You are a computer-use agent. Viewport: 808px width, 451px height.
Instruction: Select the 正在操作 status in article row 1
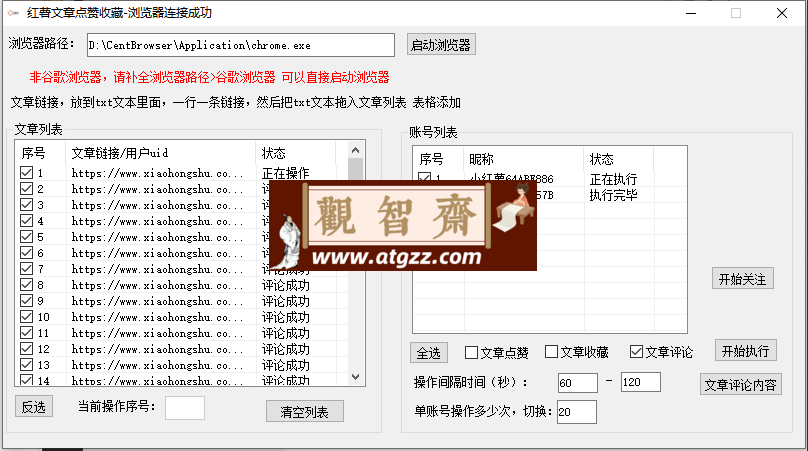(x=285, y=173)
